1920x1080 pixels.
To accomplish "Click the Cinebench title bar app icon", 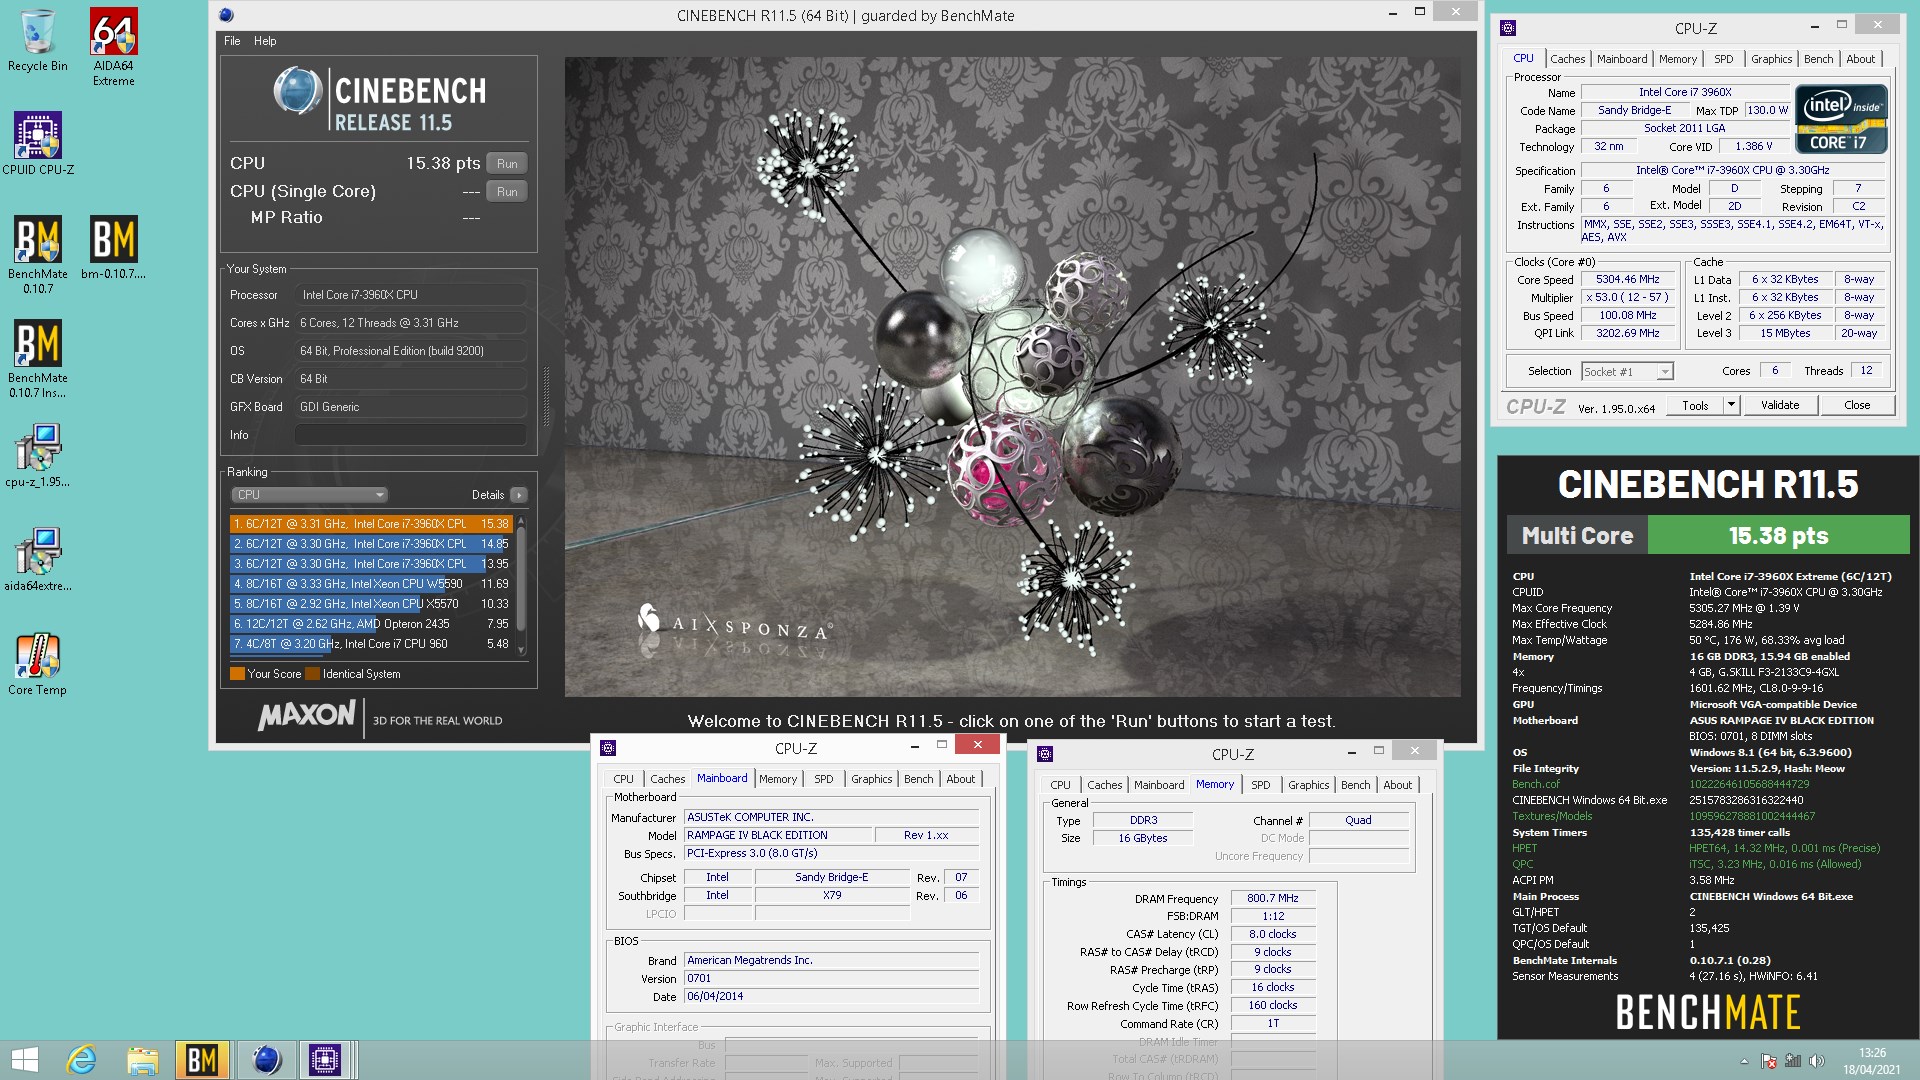I will (x=227, y=15).
